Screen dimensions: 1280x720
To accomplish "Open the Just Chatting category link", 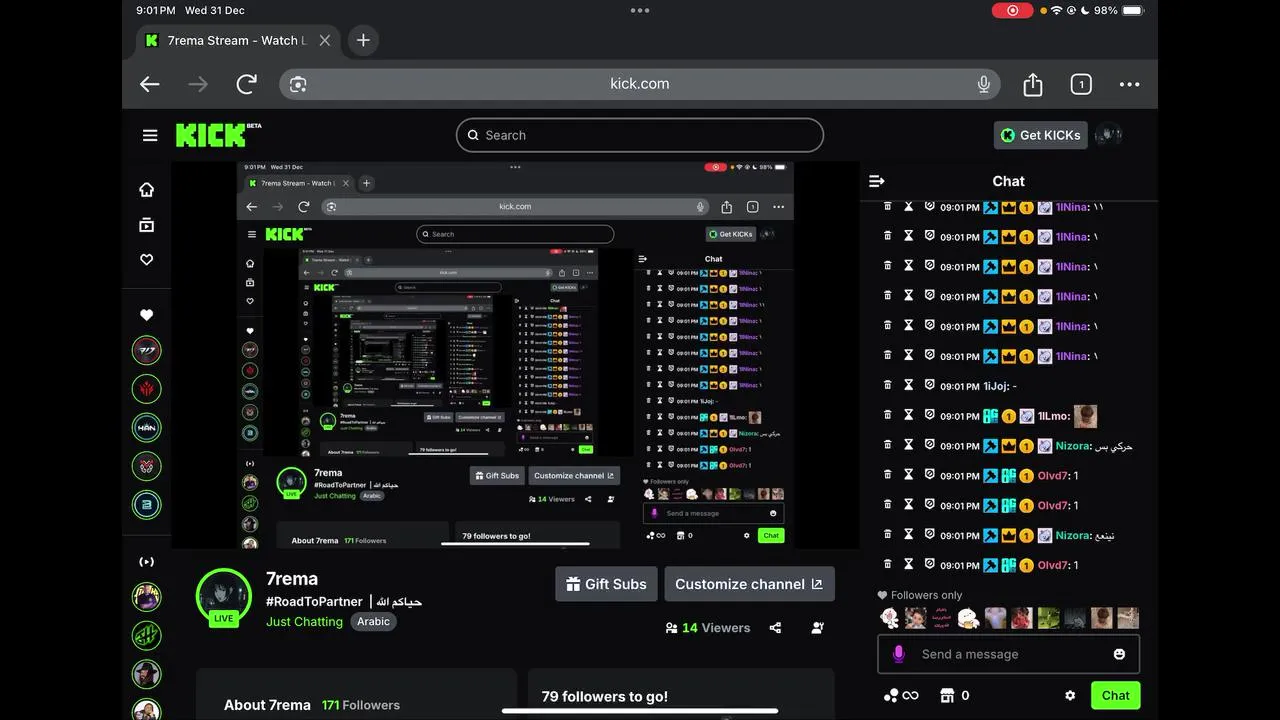I will click(x=304, y=621).
